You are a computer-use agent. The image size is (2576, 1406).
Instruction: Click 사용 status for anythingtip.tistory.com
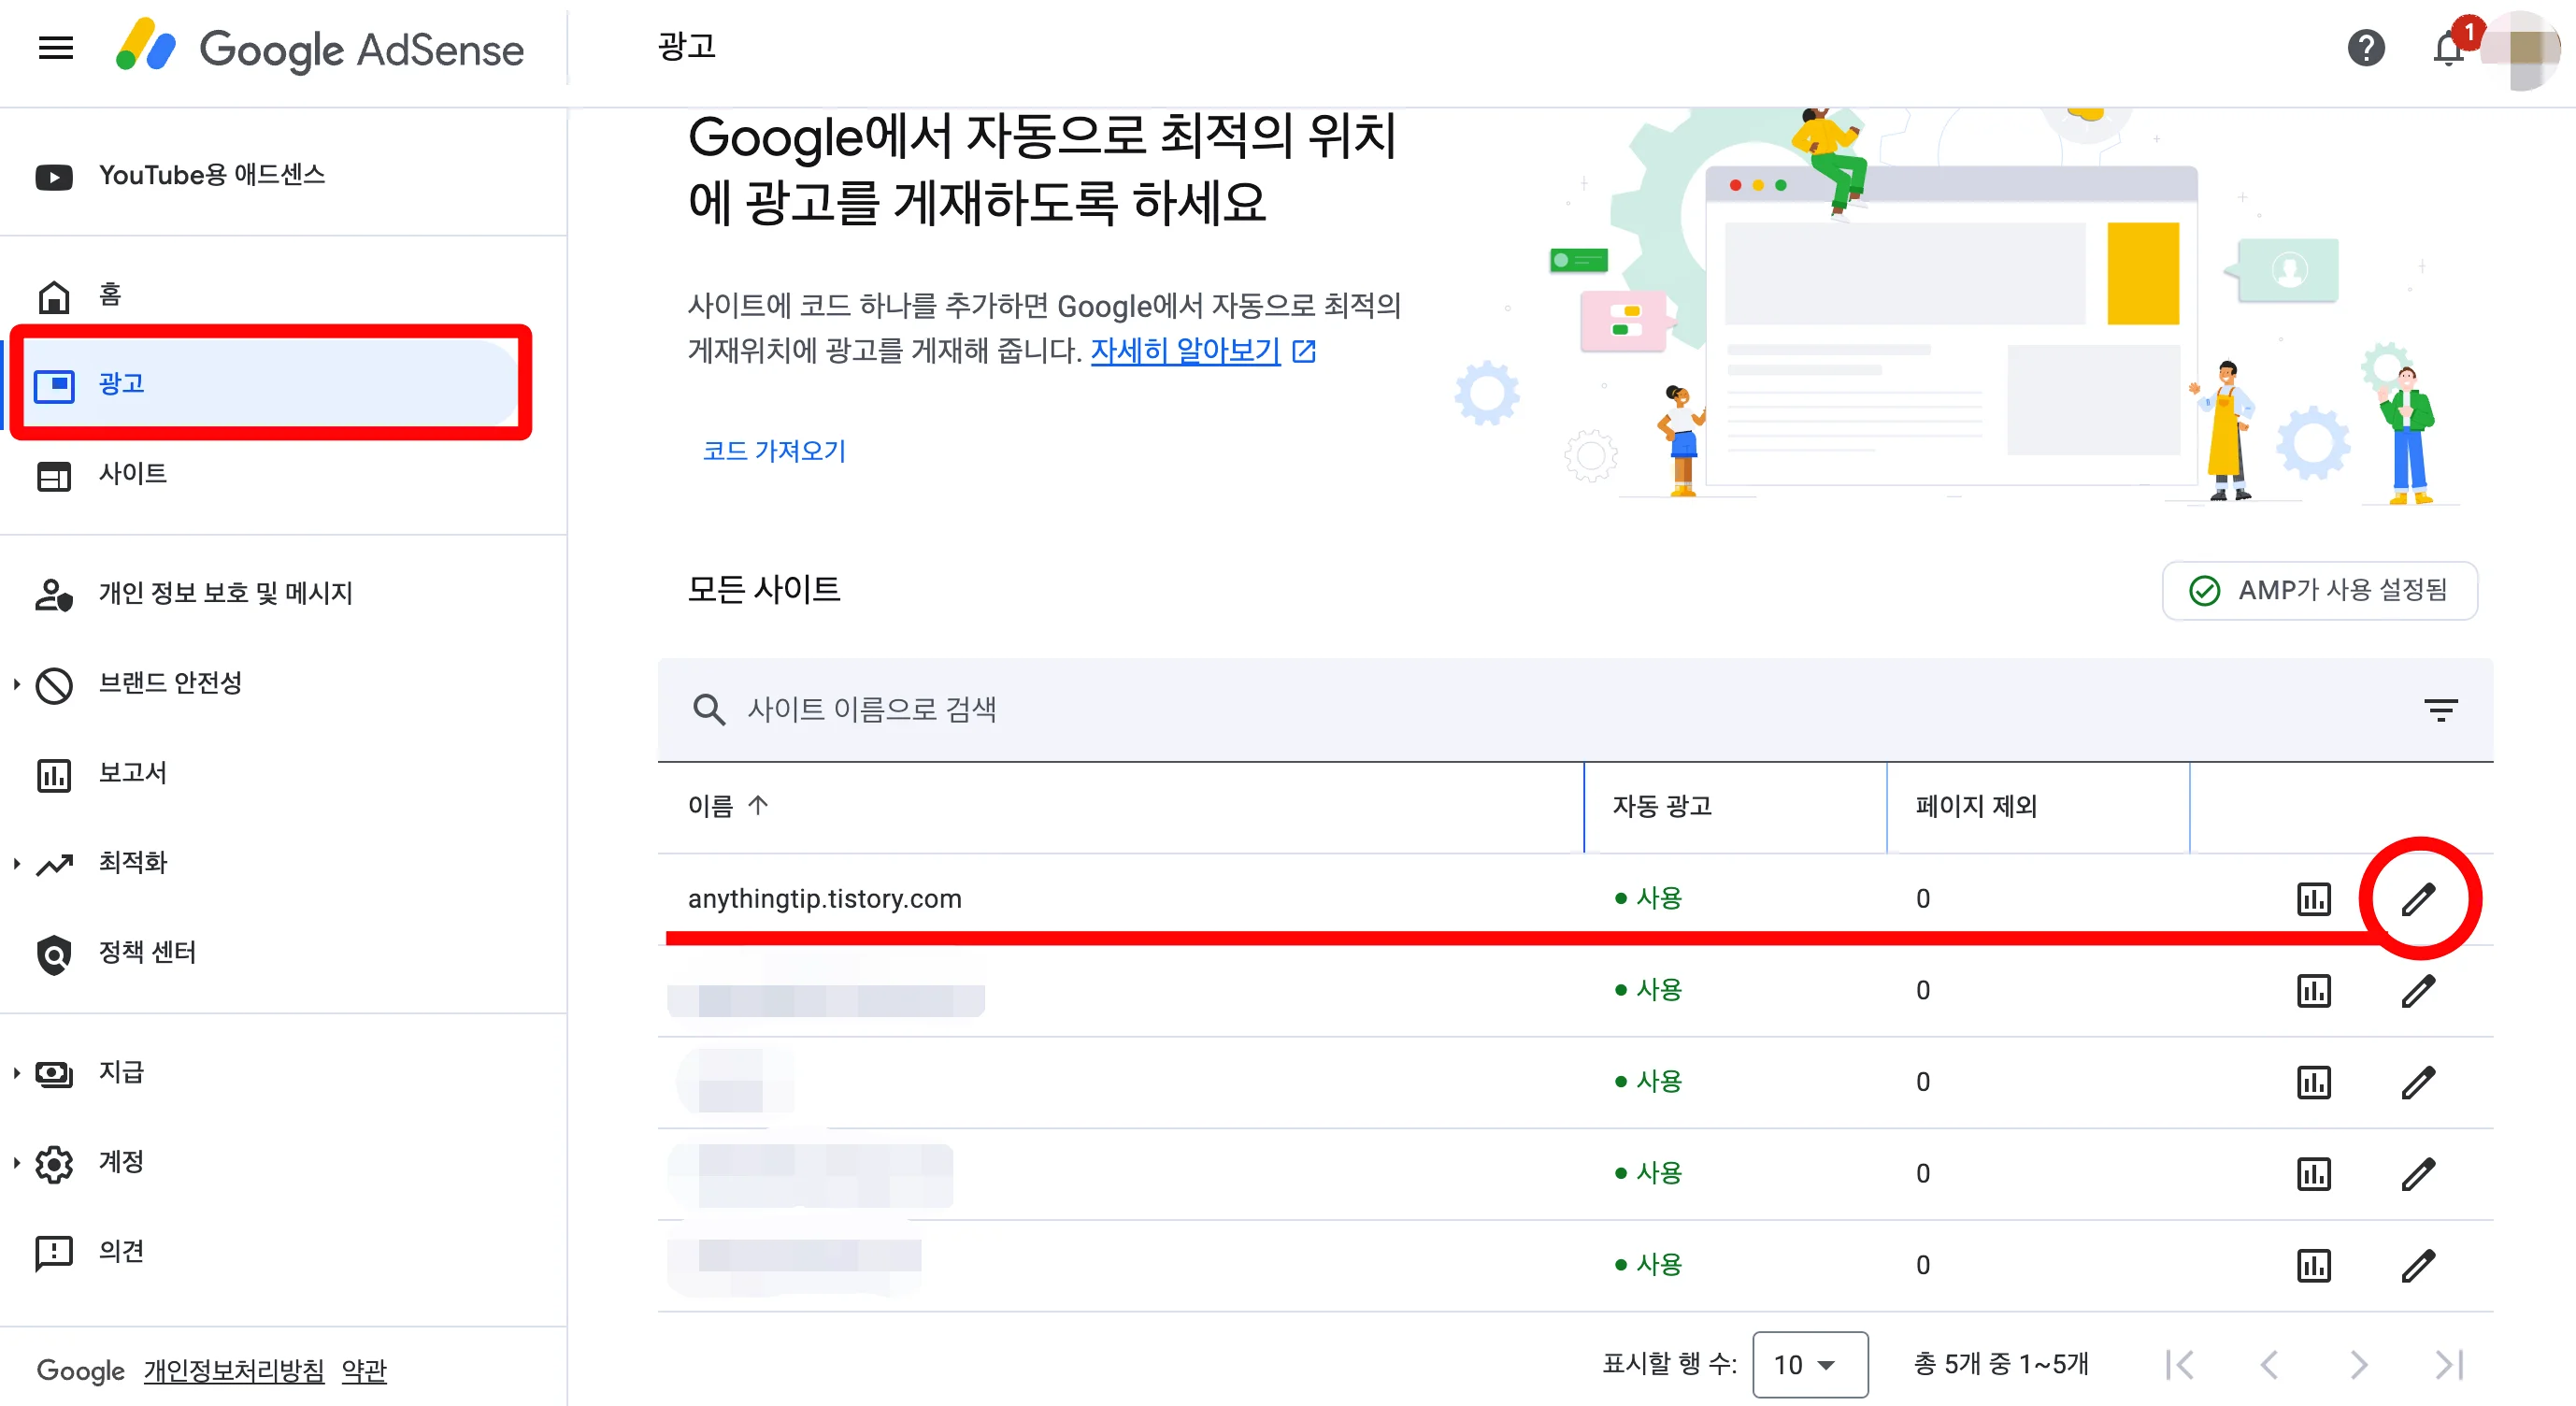pyautogui.click(x=1649, y=898)
